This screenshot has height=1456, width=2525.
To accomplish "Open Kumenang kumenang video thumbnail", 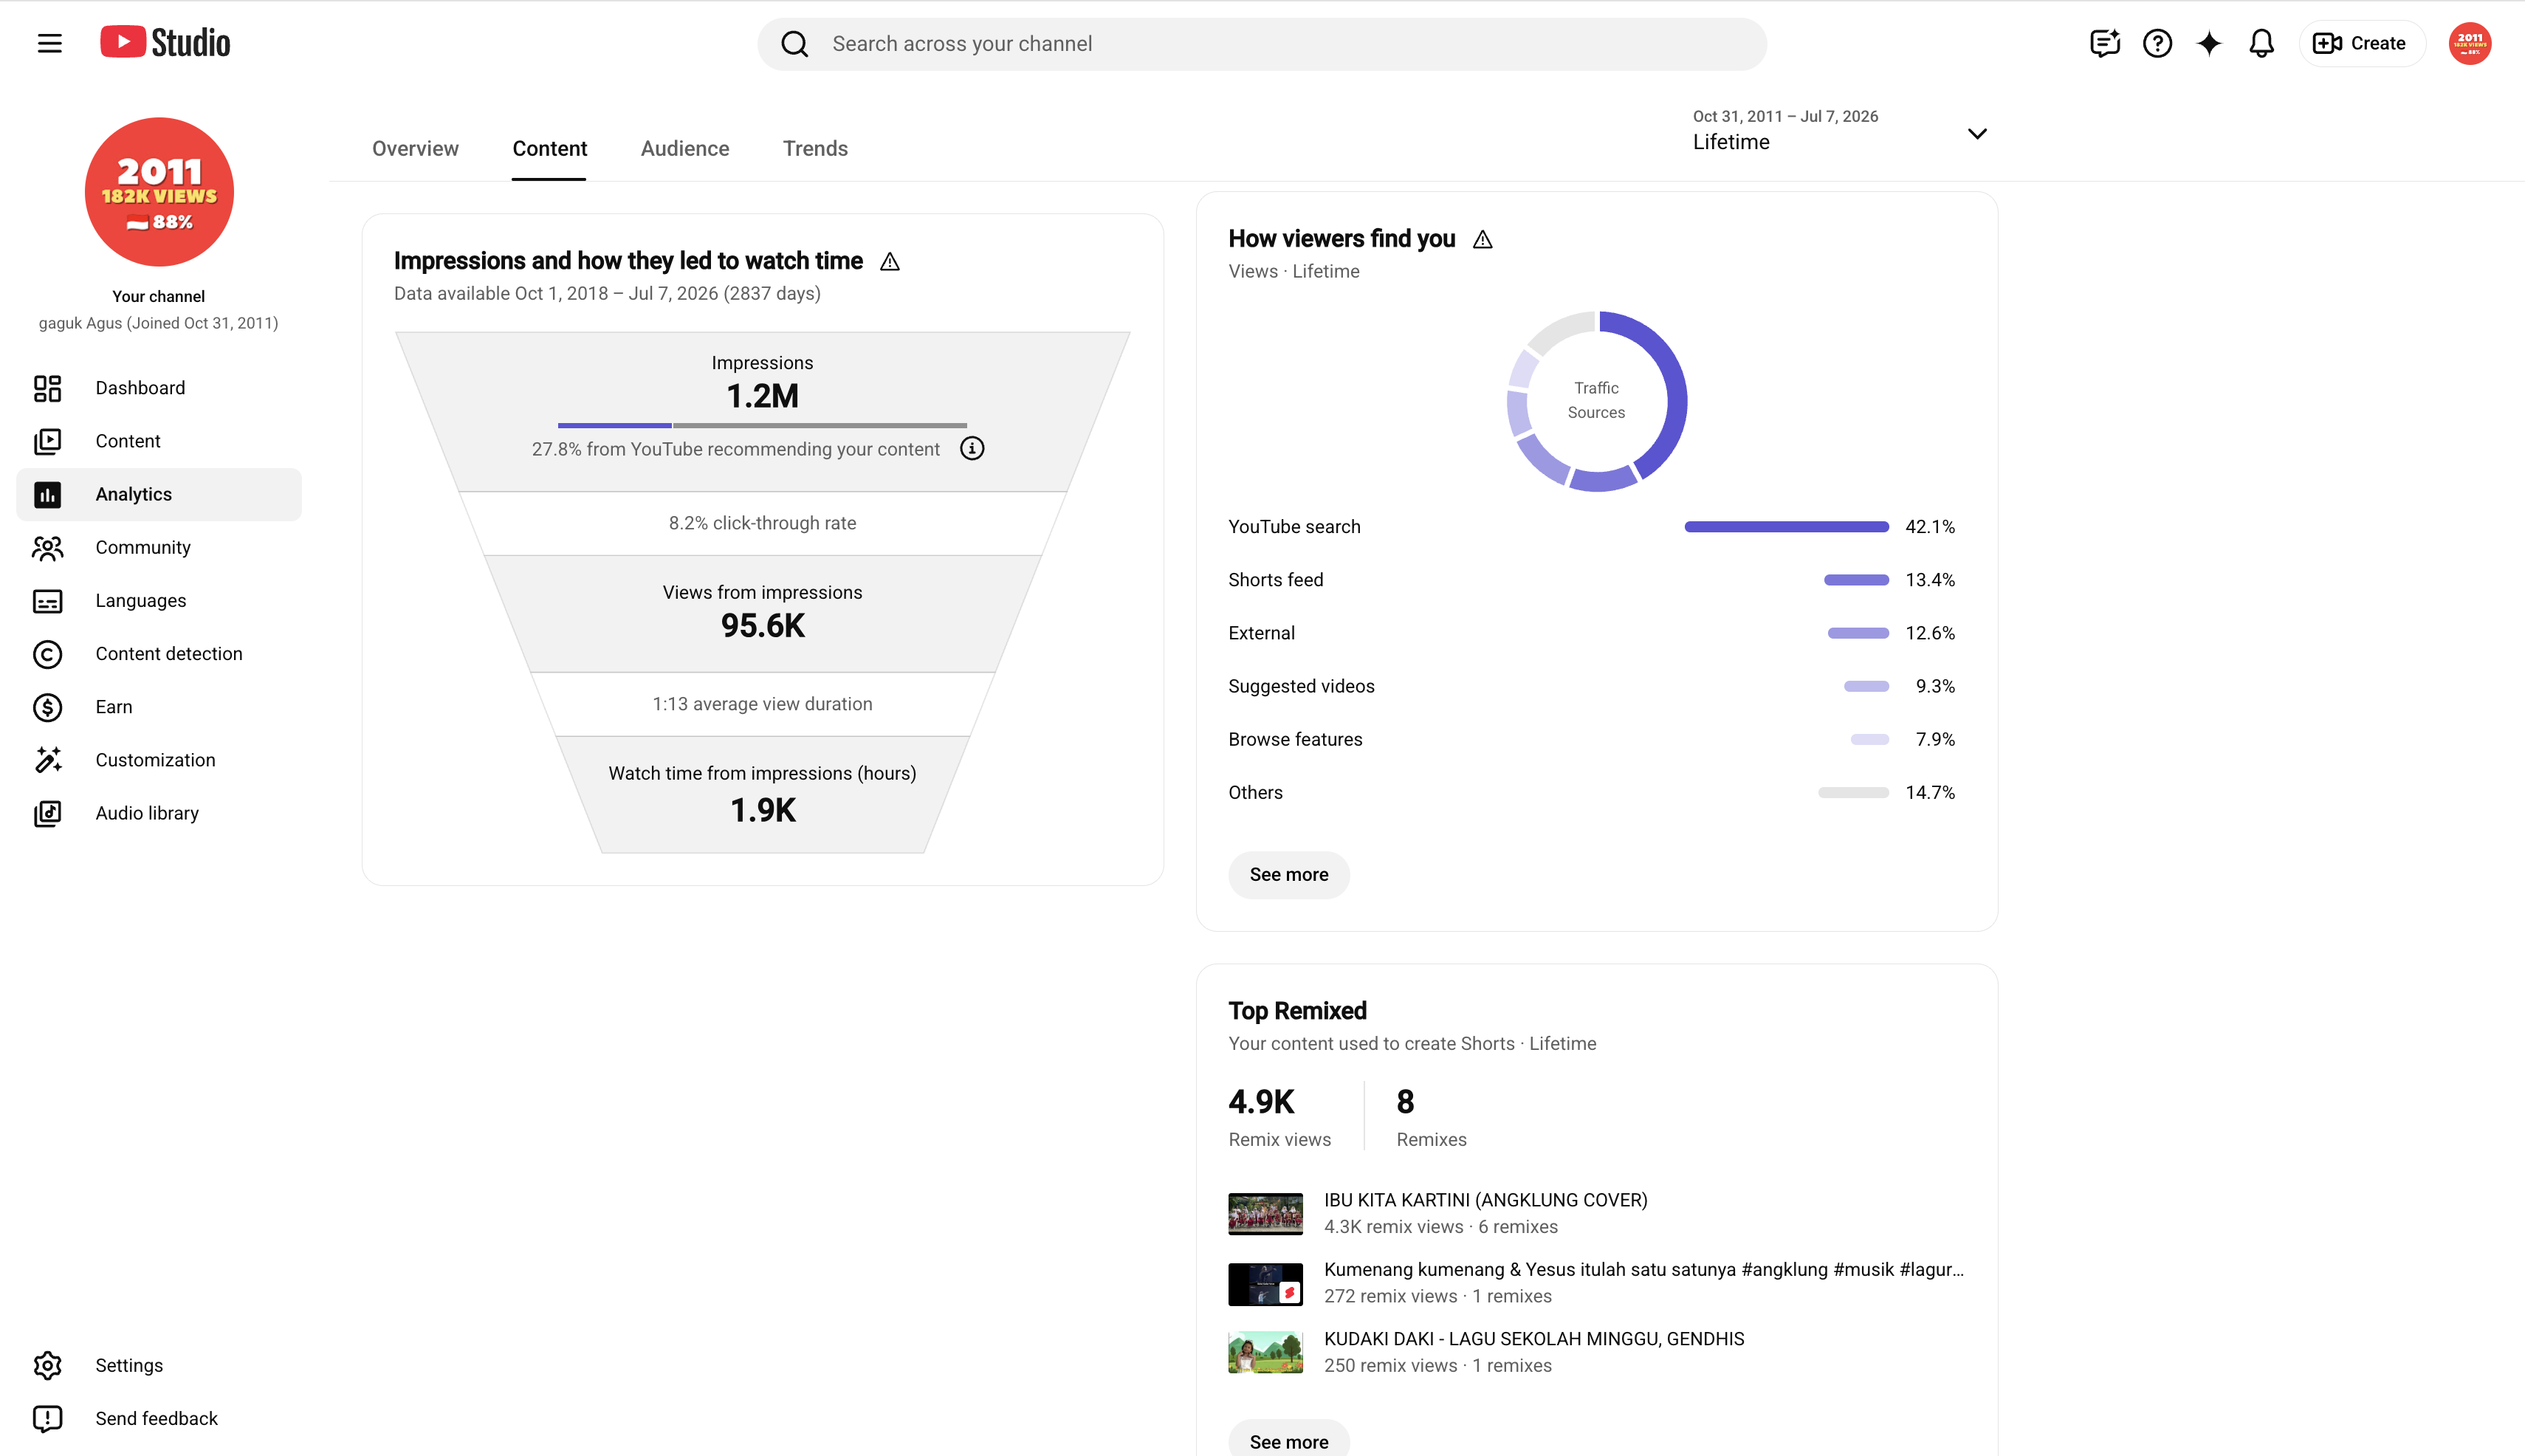I will pos(1265,1283).
